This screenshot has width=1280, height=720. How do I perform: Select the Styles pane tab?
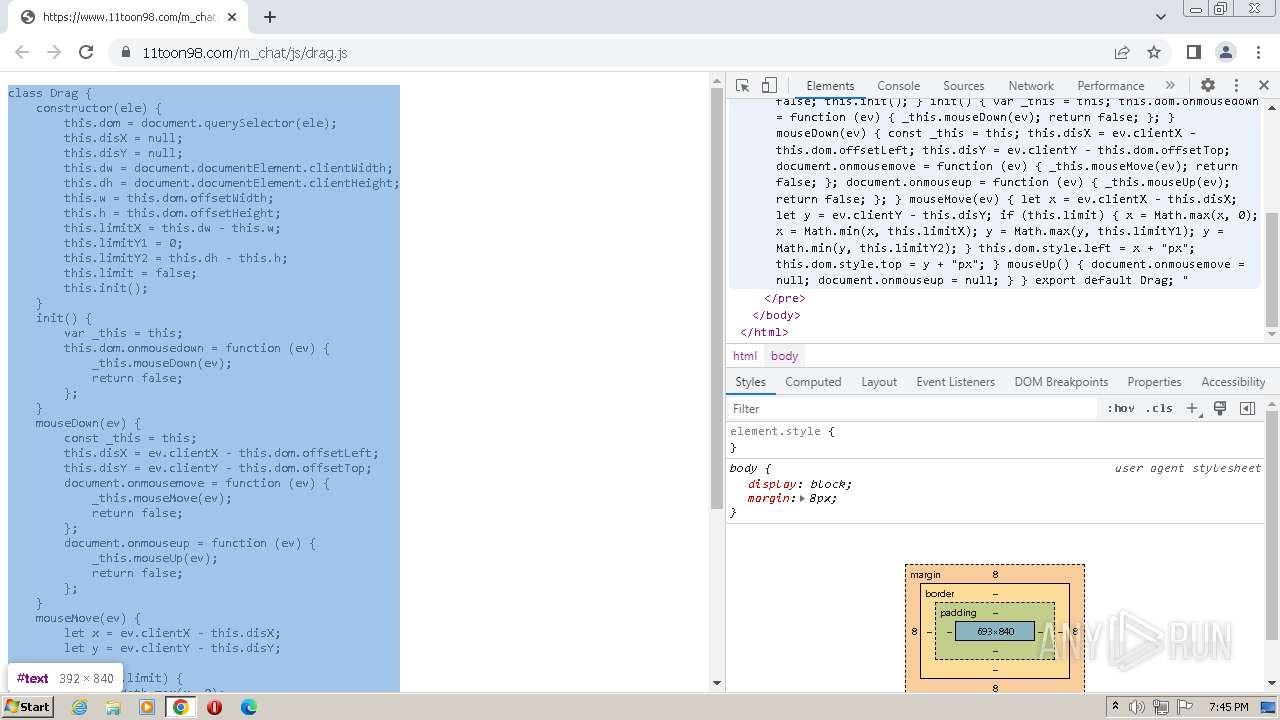tap(750, 382)
